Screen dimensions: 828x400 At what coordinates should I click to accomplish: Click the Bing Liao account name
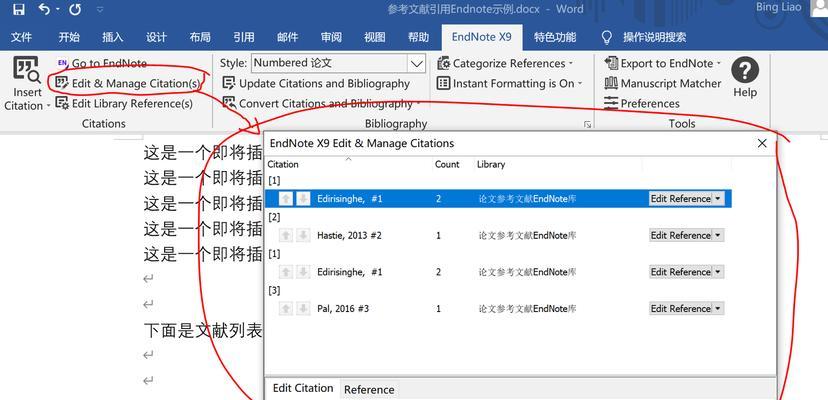tap(779, 7)
